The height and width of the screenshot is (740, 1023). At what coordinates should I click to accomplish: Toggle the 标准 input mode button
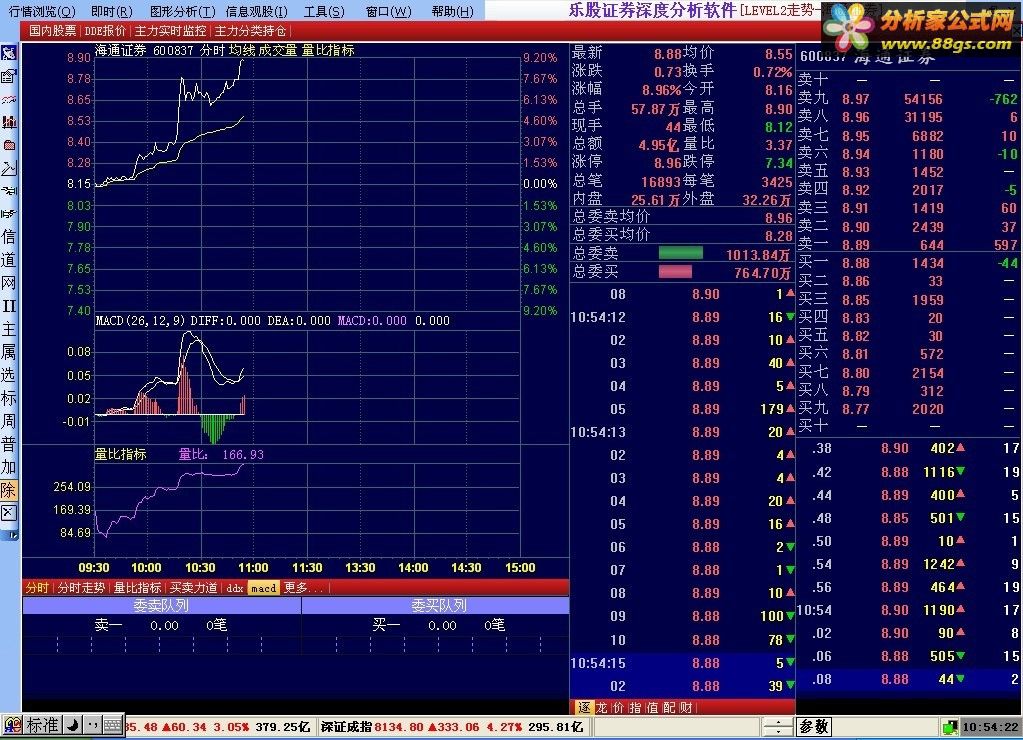point(43,724)
